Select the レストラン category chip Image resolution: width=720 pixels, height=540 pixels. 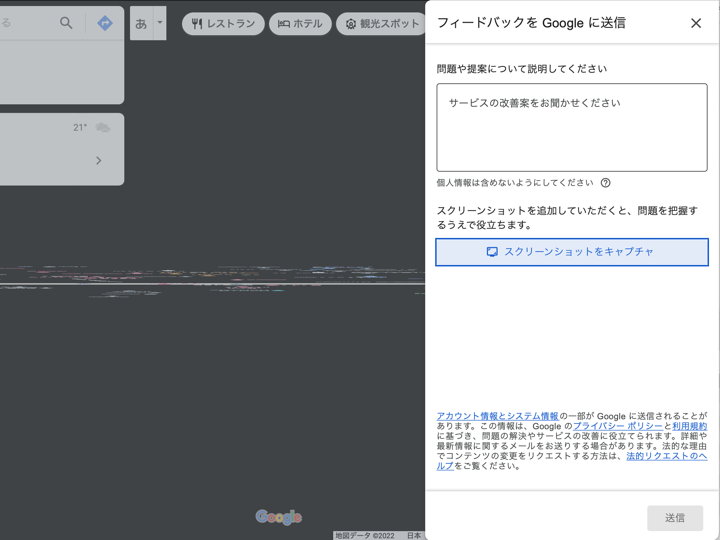click(223, 23)
